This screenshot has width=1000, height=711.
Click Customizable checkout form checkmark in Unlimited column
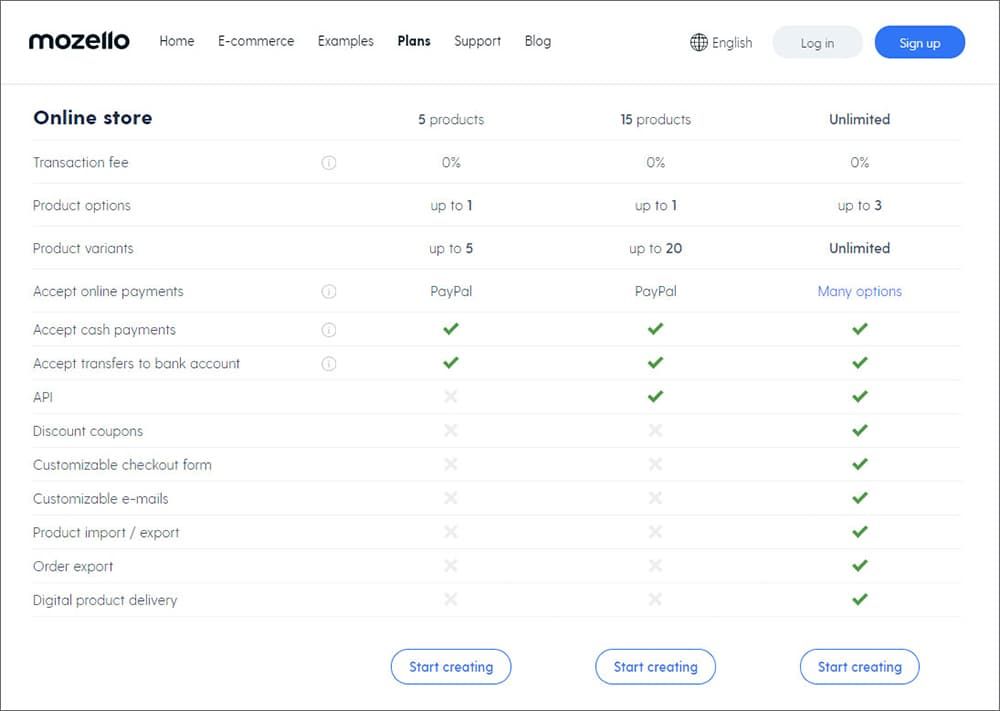[x=860, y=464]
